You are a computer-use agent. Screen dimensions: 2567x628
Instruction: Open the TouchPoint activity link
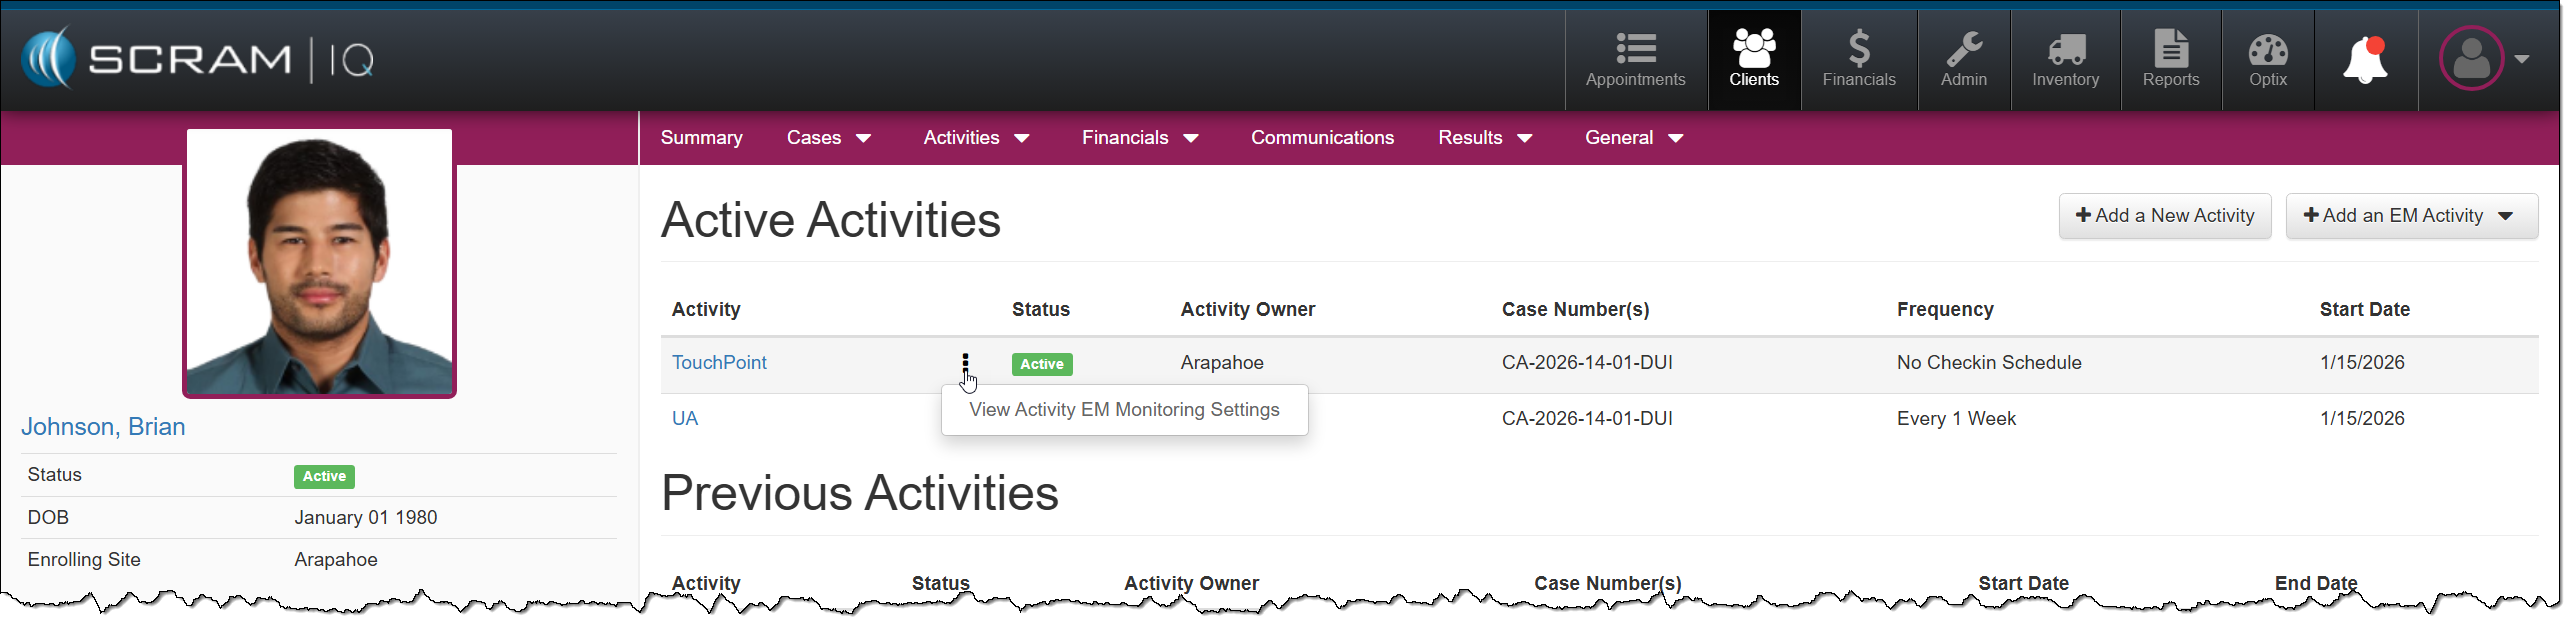tap(719, 363)
